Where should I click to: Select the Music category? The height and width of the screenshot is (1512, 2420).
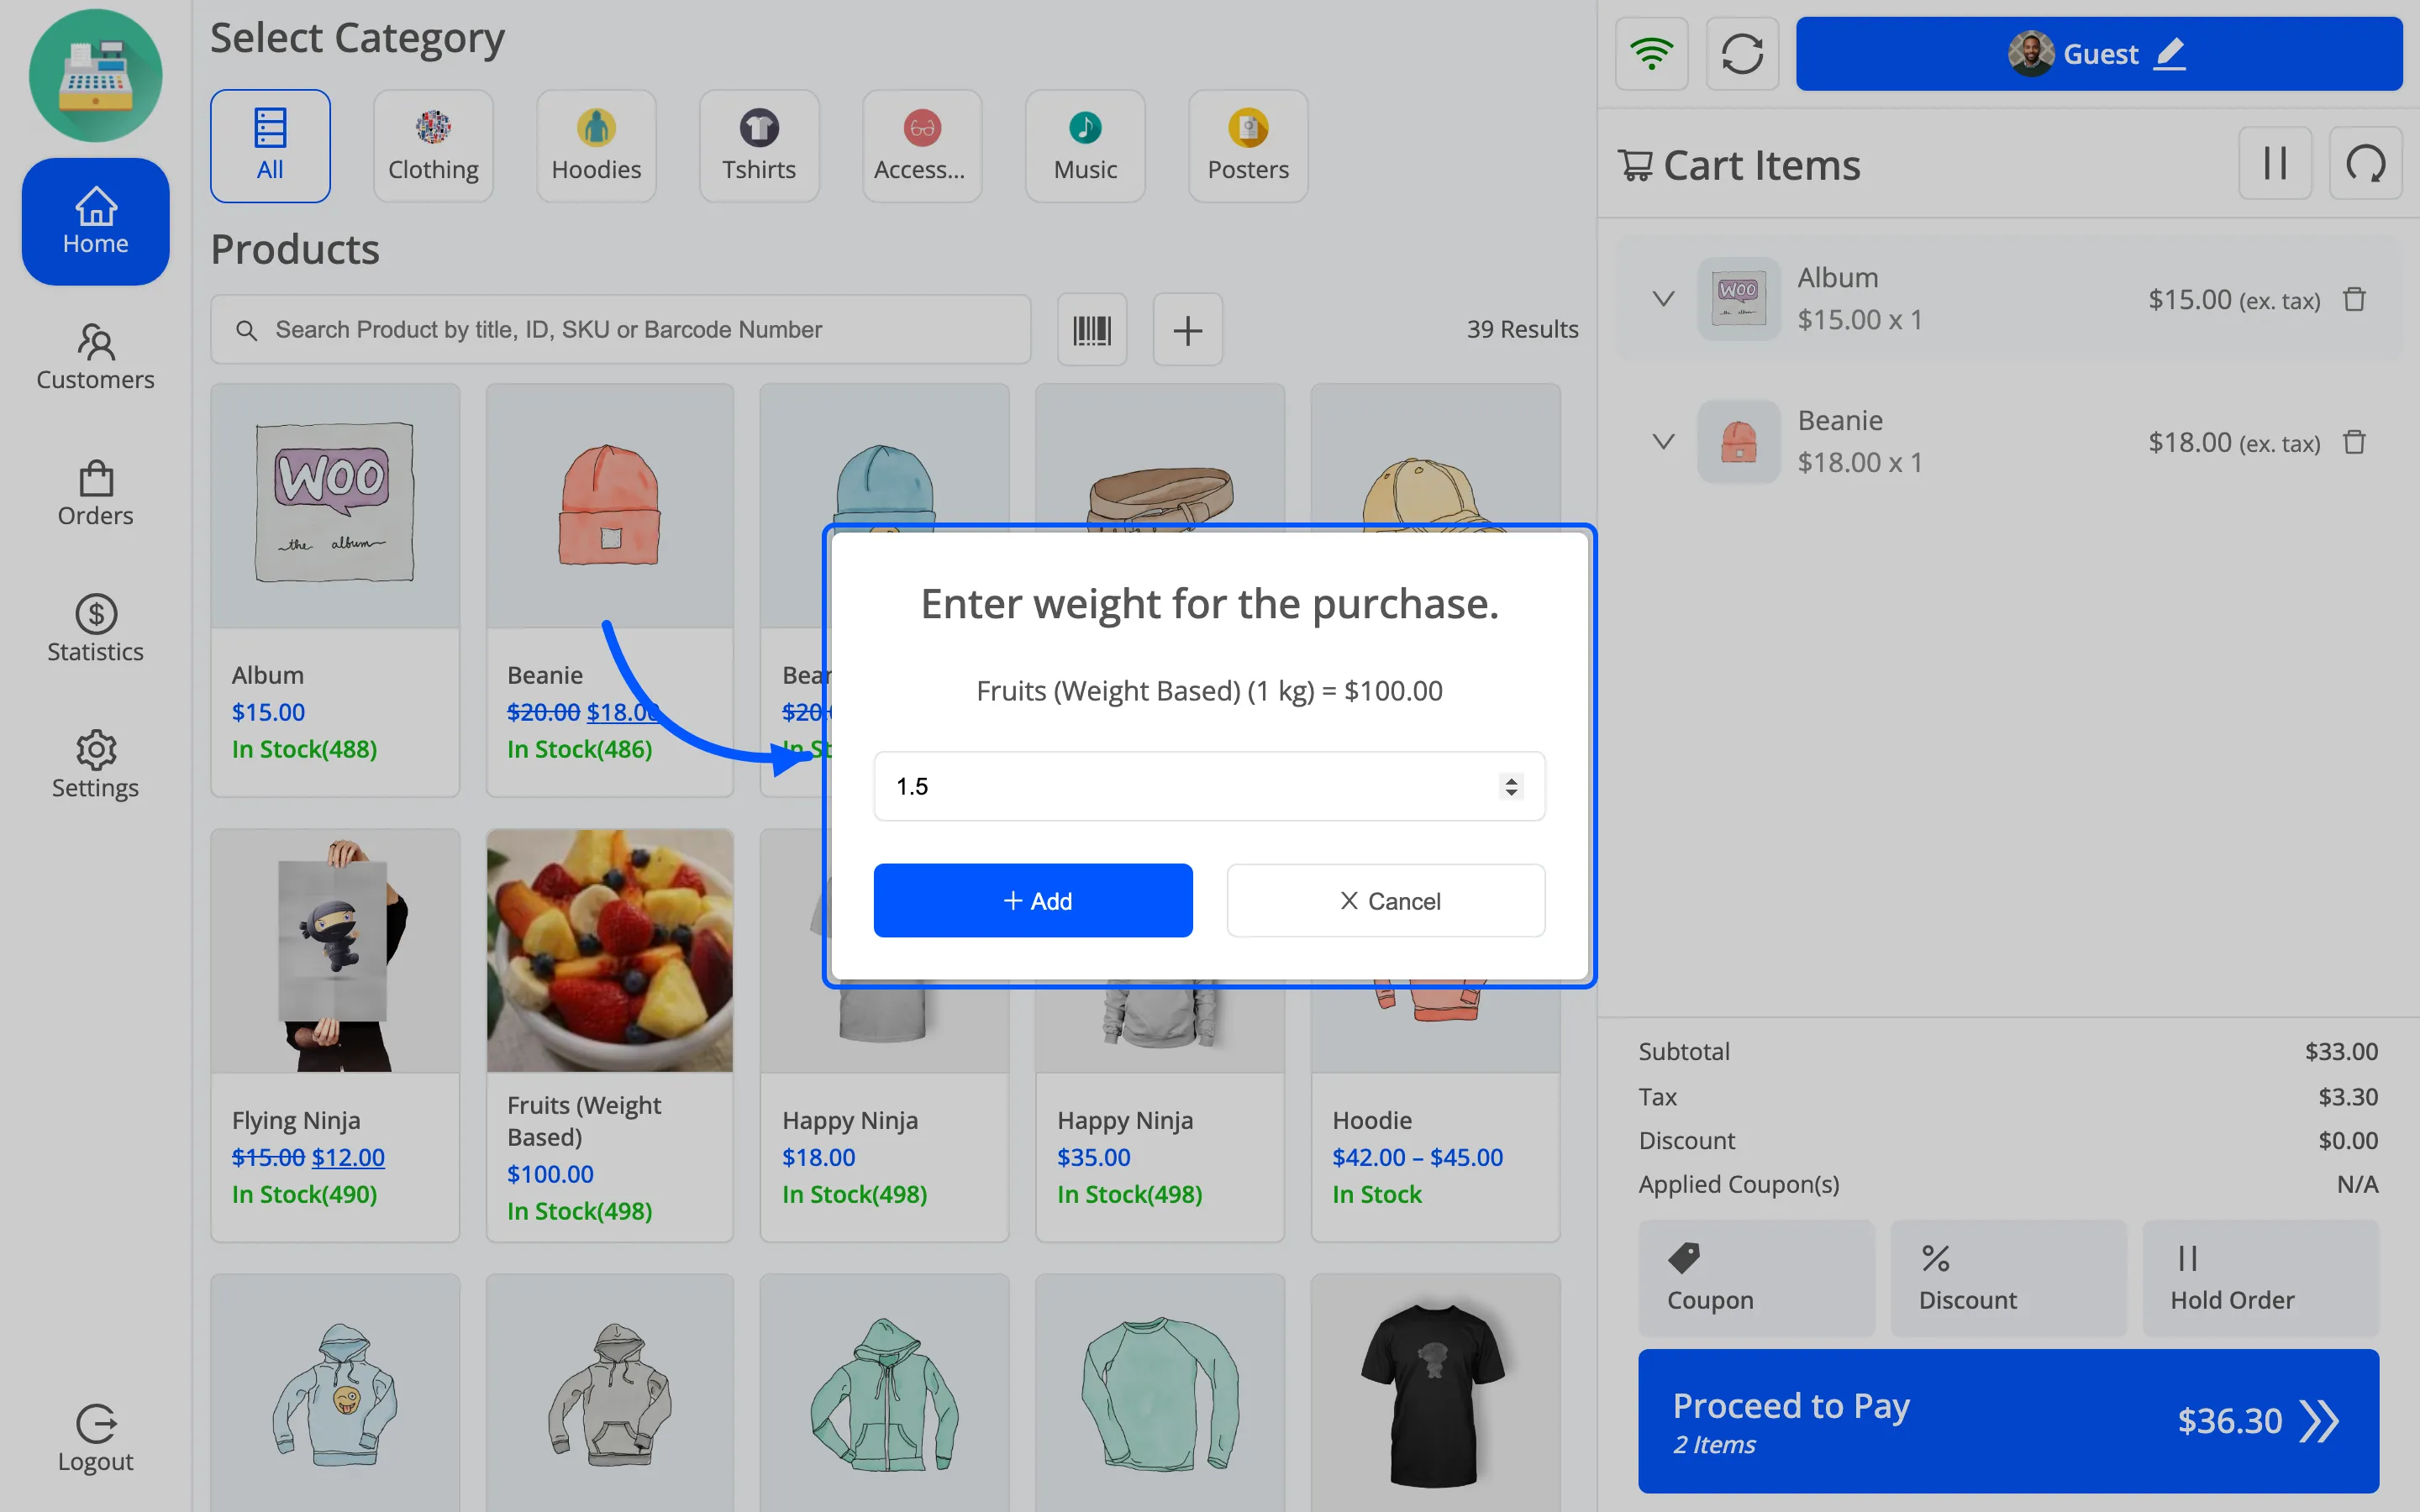[x=1085, y=146]
